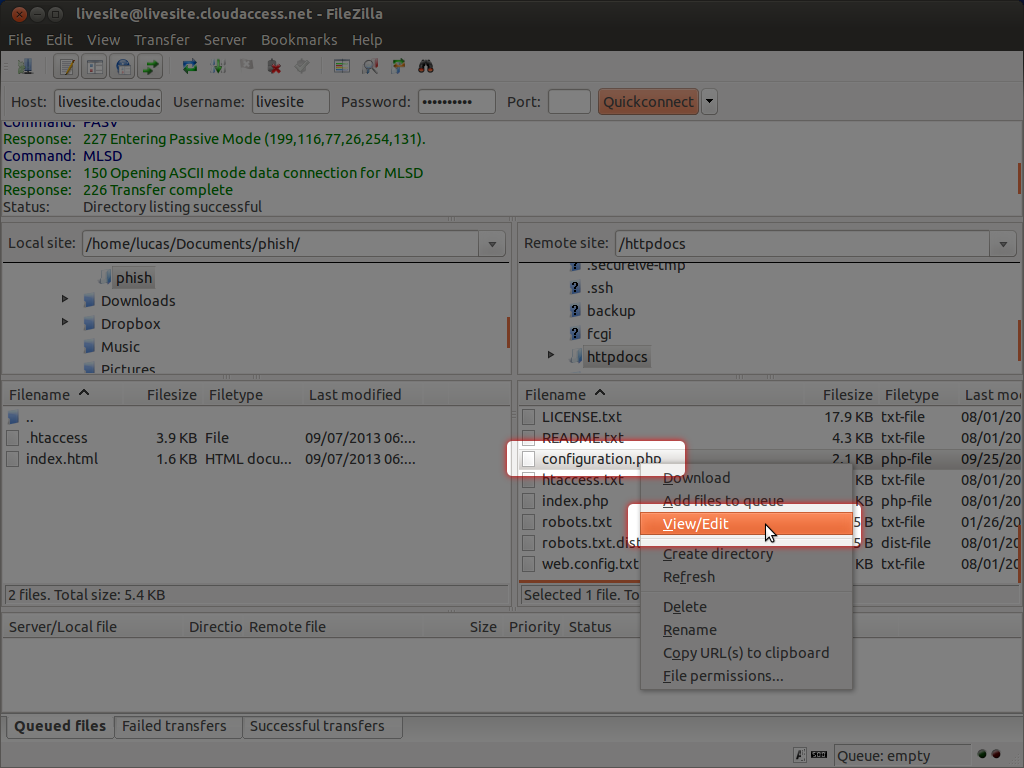Click the parent directory '..' folder icon
Viewport: 1024px width, 768px height.
13,417
